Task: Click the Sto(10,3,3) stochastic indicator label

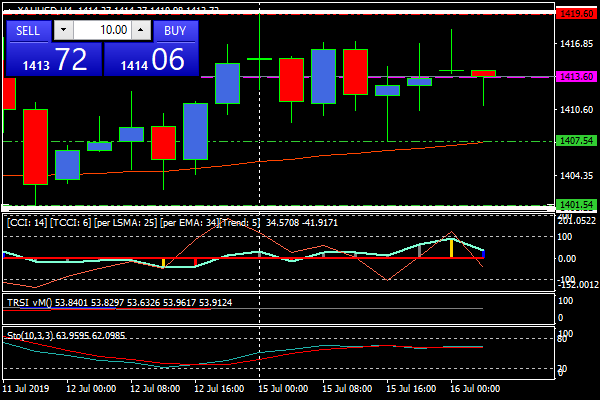Action: click(x=30, y=335)
